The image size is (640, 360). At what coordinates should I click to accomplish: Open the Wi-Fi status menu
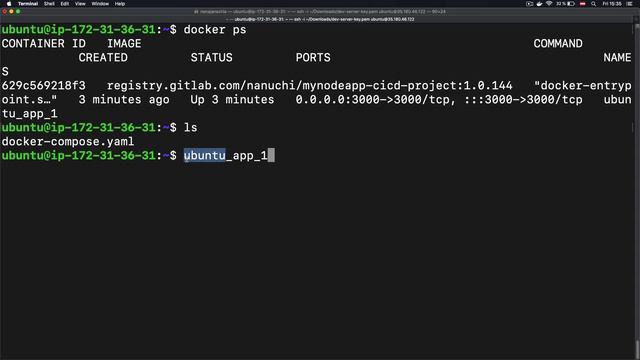(549, 4)
